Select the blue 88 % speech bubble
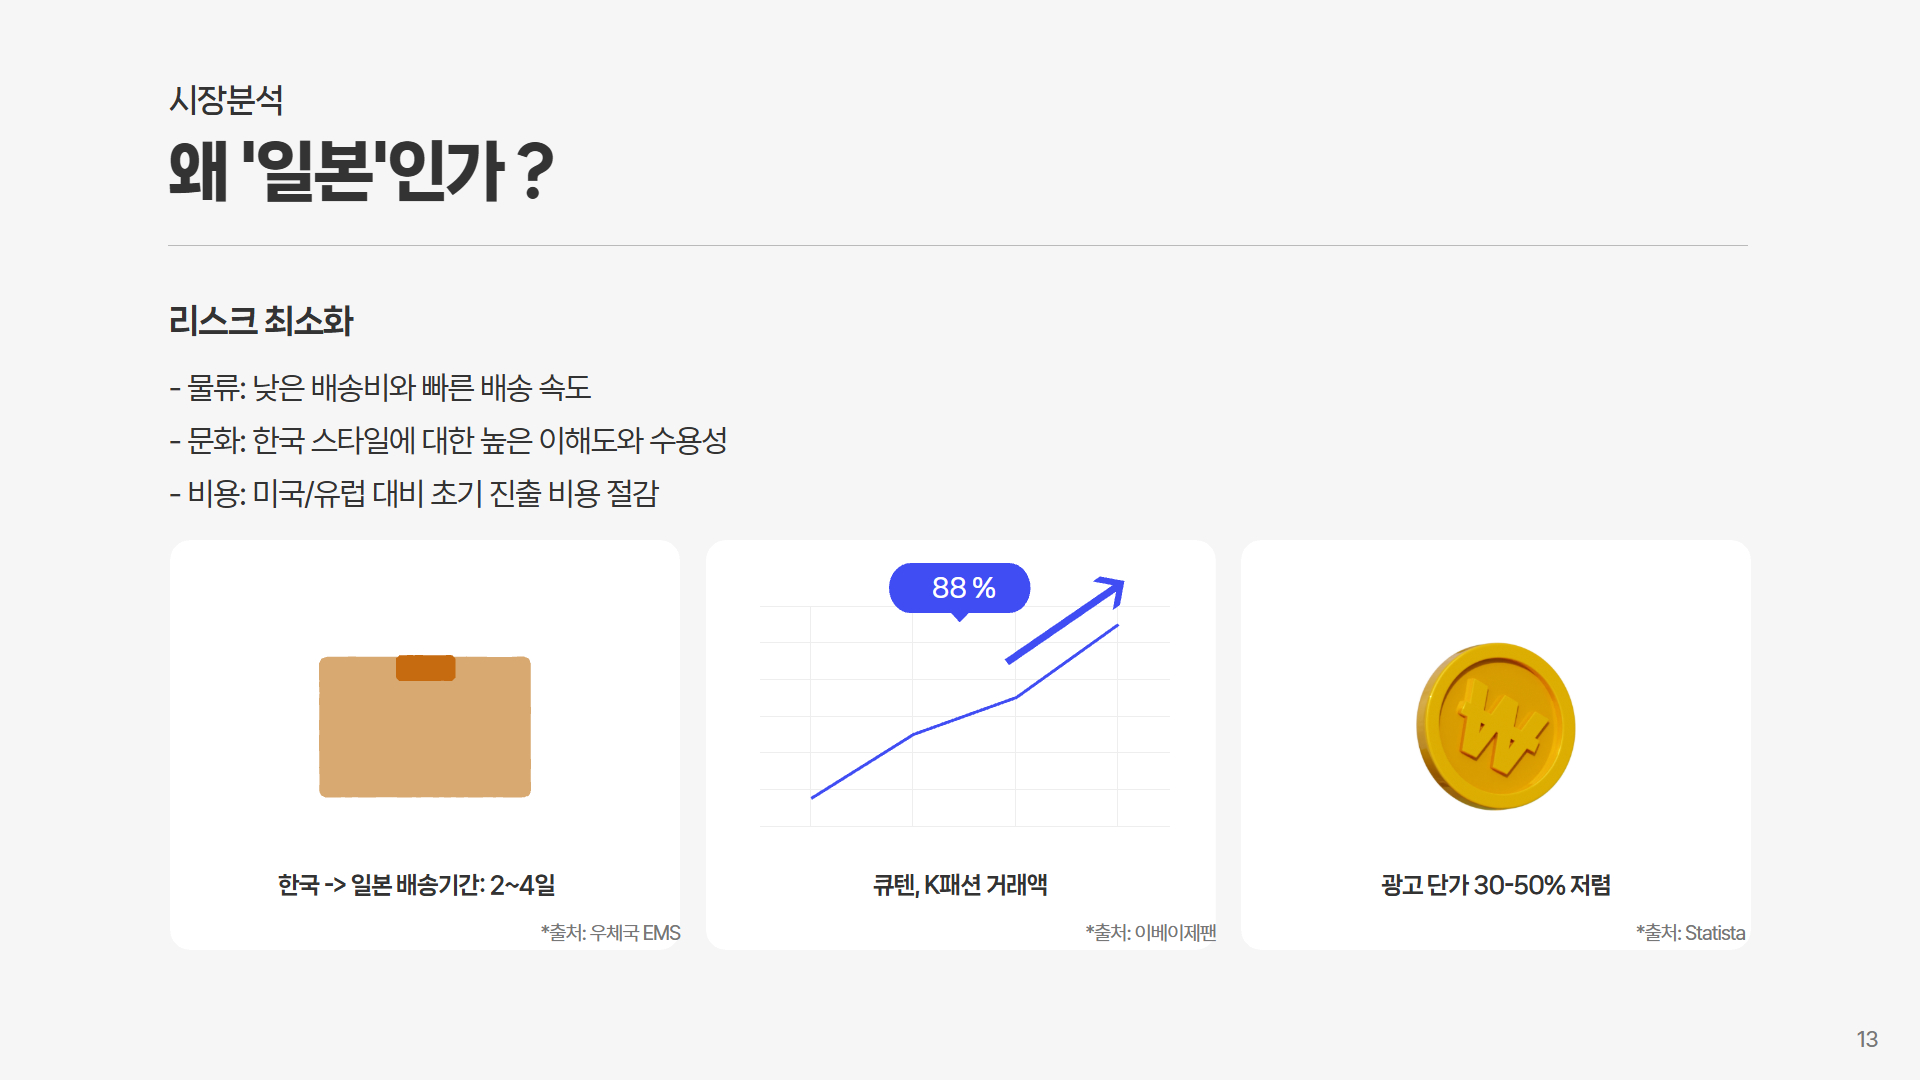Image resolution: width=1920 pixels, height=1080 pixels. 959,588
